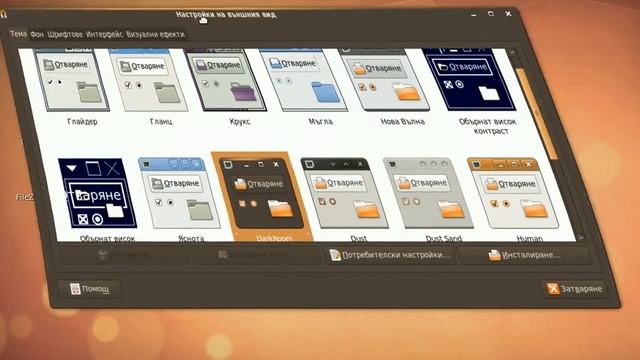Open the Тема tab
This screenshot has width=640, height=360.
(18, 34)
